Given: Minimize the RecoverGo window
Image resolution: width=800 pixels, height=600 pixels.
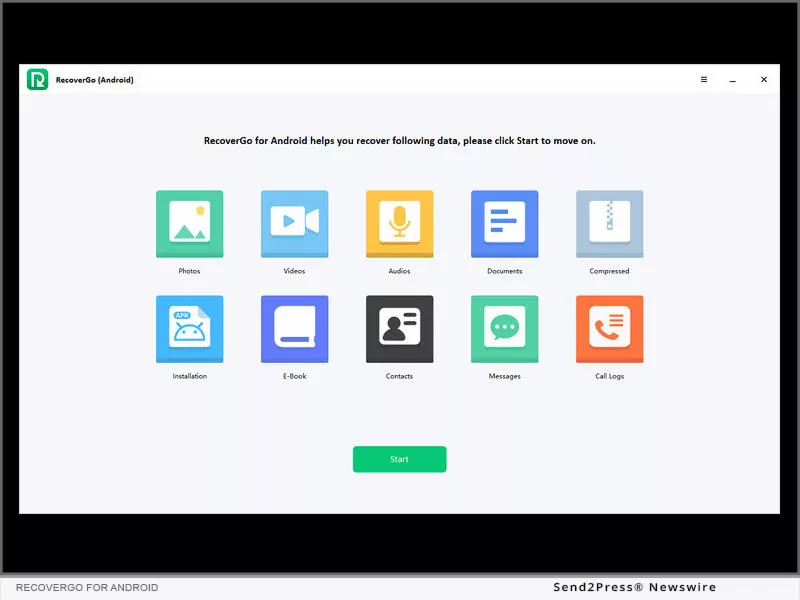Looking at the screenshot, I should pos(733,79).
